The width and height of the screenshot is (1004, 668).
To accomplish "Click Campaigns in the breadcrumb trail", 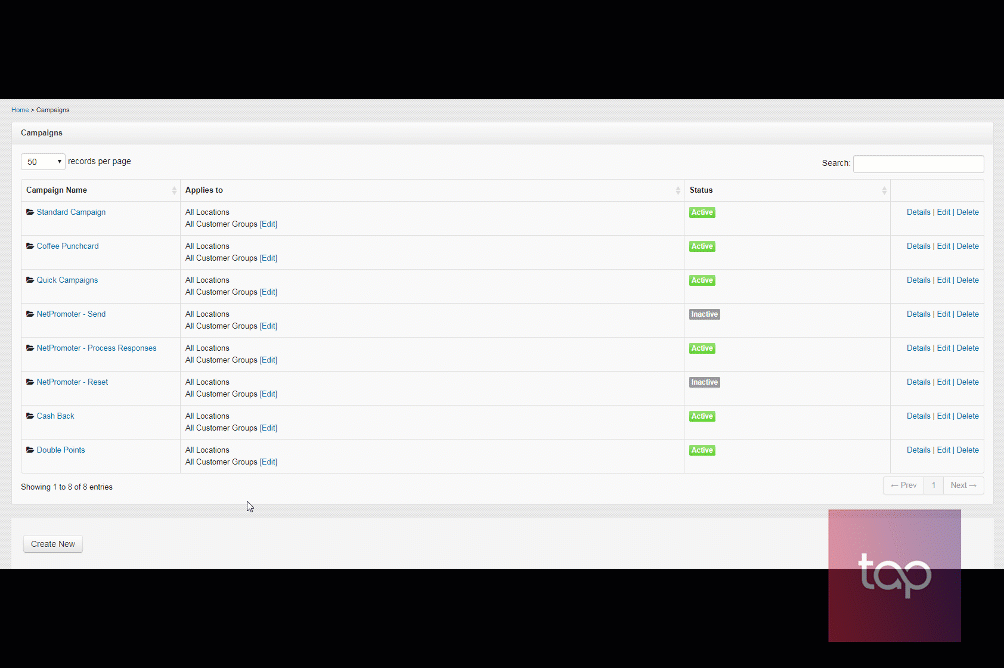I will click(x=52, y=110).
